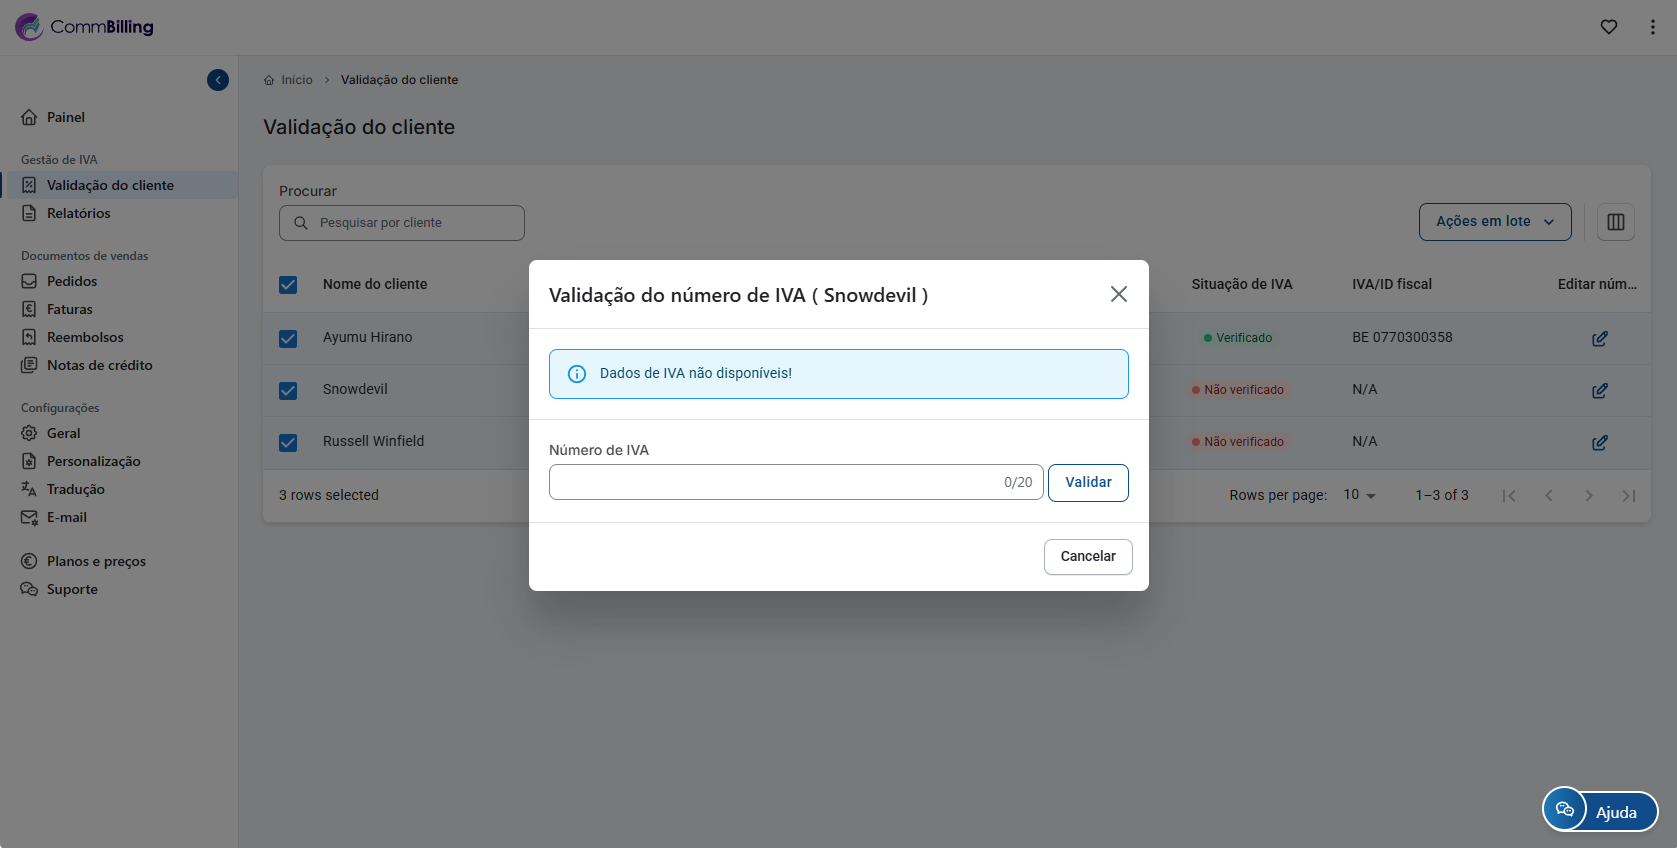Edit IVA number for Ayumu Hirano
Screen dimensions: 1677x848
pyautogui.click(x=1599, y=339)
